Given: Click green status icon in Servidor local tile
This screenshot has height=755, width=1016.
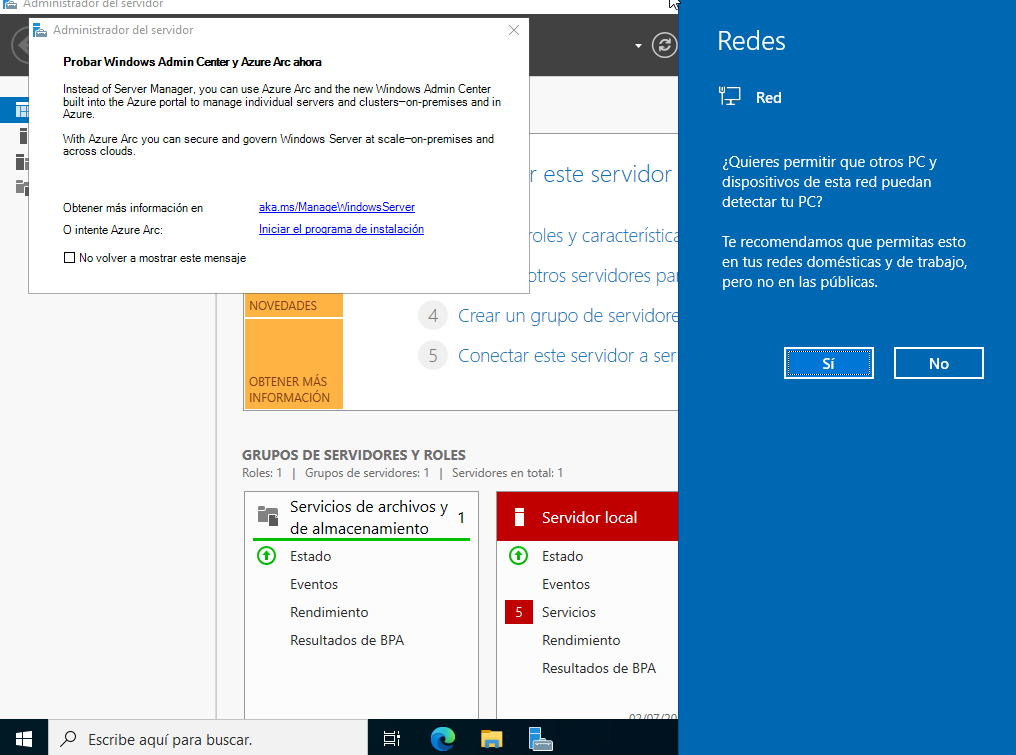Looking at the screenshot, I should coord(518,555).
